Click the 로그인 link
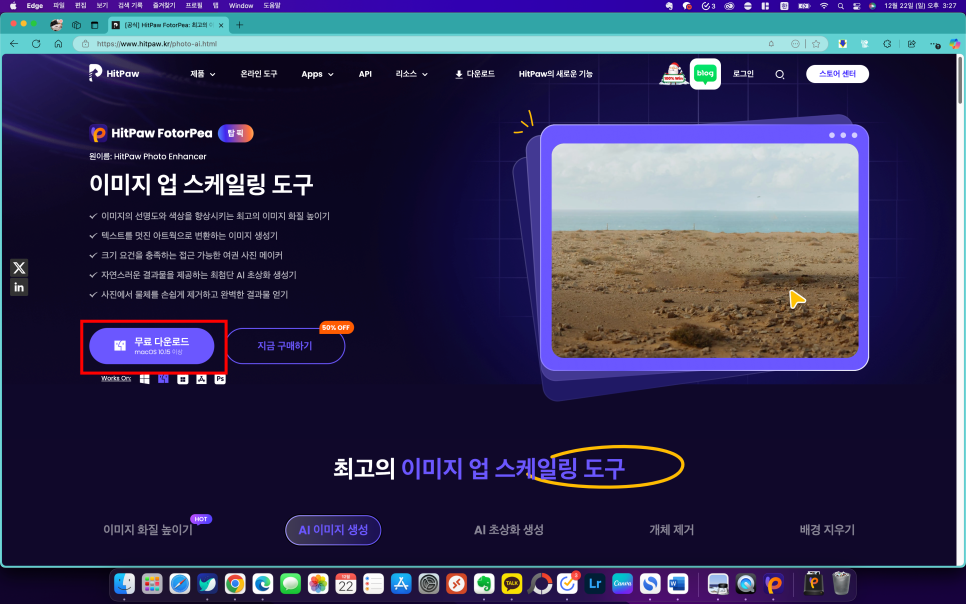Screen dimensions: 966x604 (743, 74)
